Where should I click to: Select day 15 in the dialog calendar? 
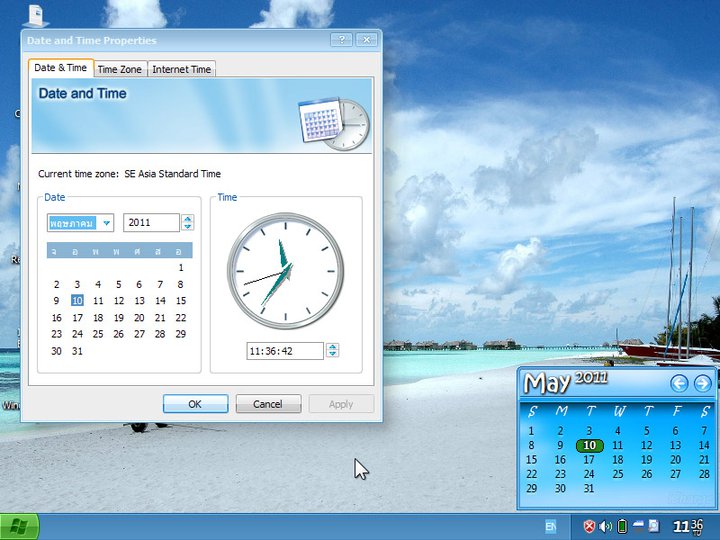click(x=181, y=301)
